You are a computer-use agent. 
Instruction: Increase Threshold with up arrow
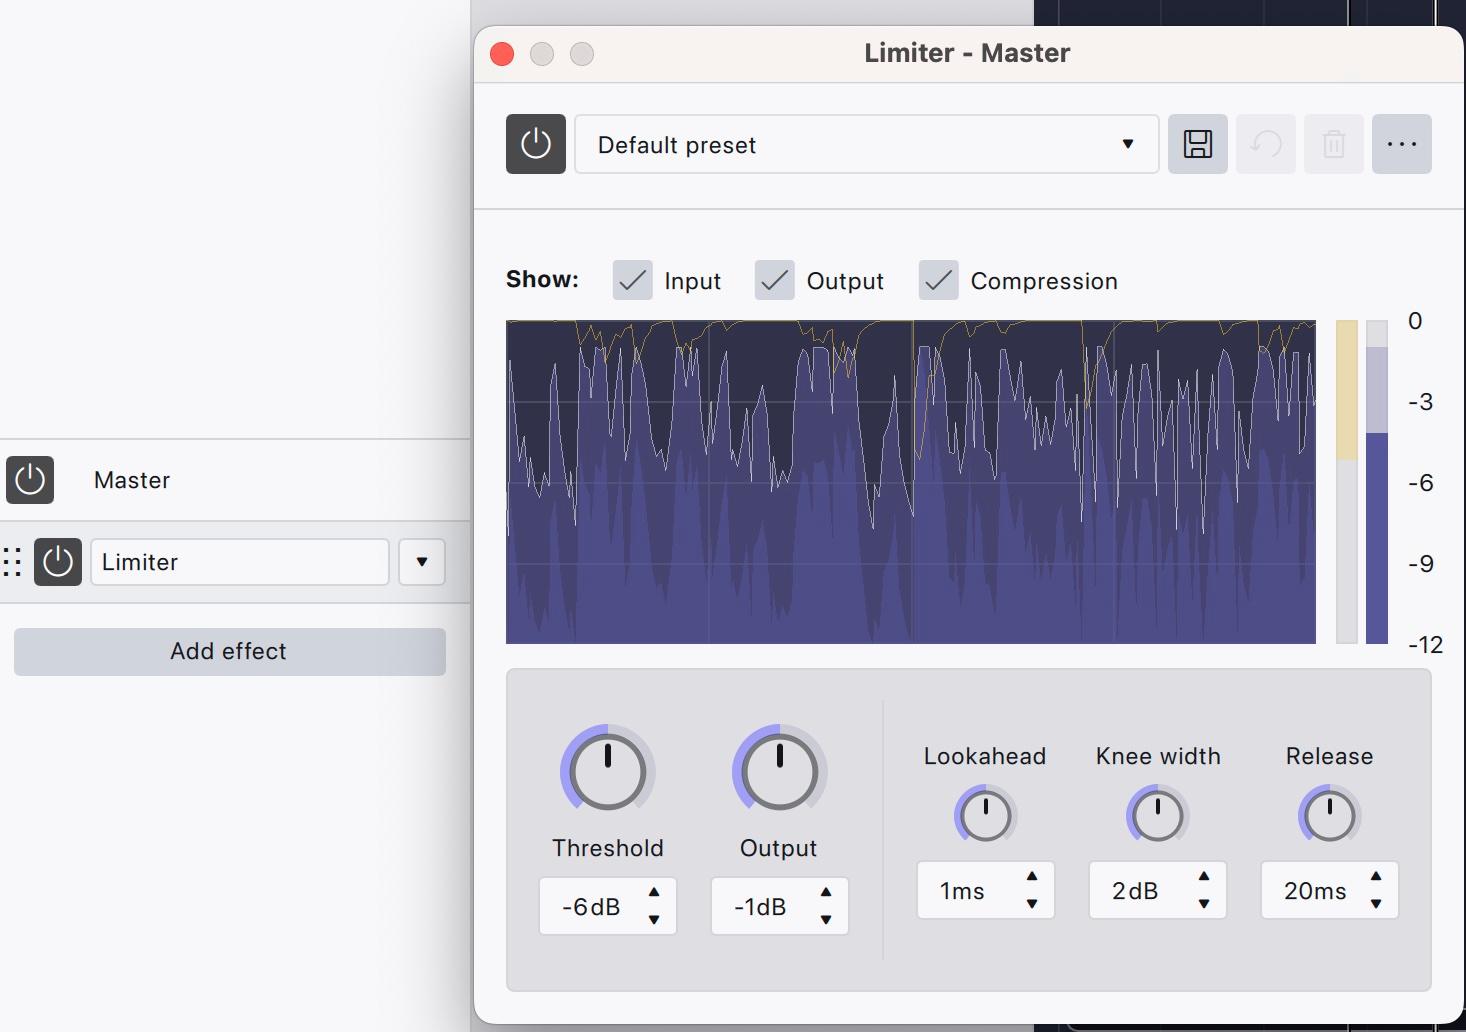[x=654, y=892]
